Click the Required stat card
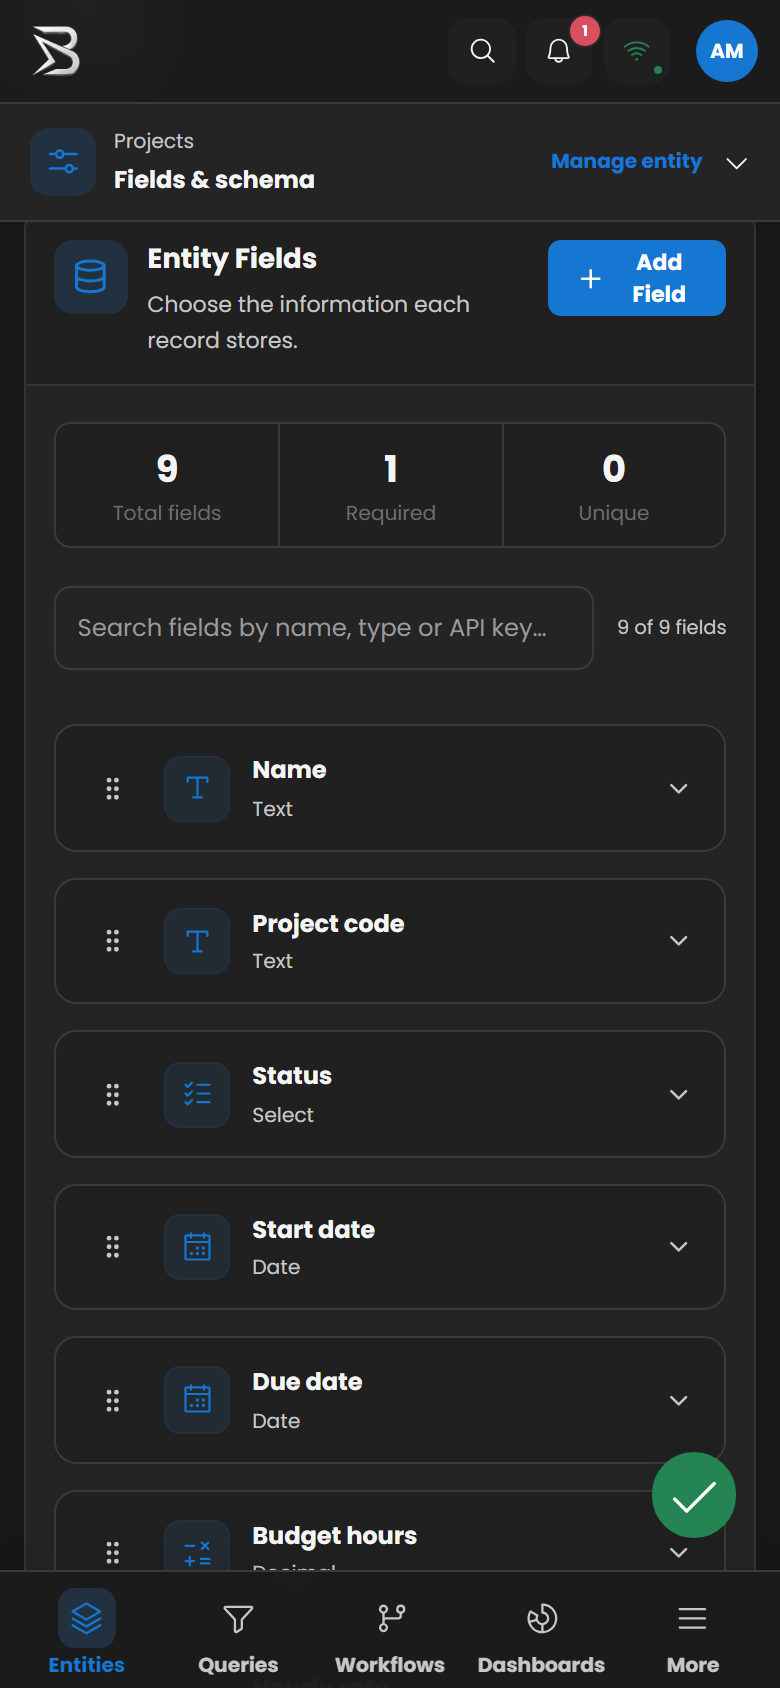The height and width of the screenshot is (1688, 780). pyautogui.click(x=391, y=485)
